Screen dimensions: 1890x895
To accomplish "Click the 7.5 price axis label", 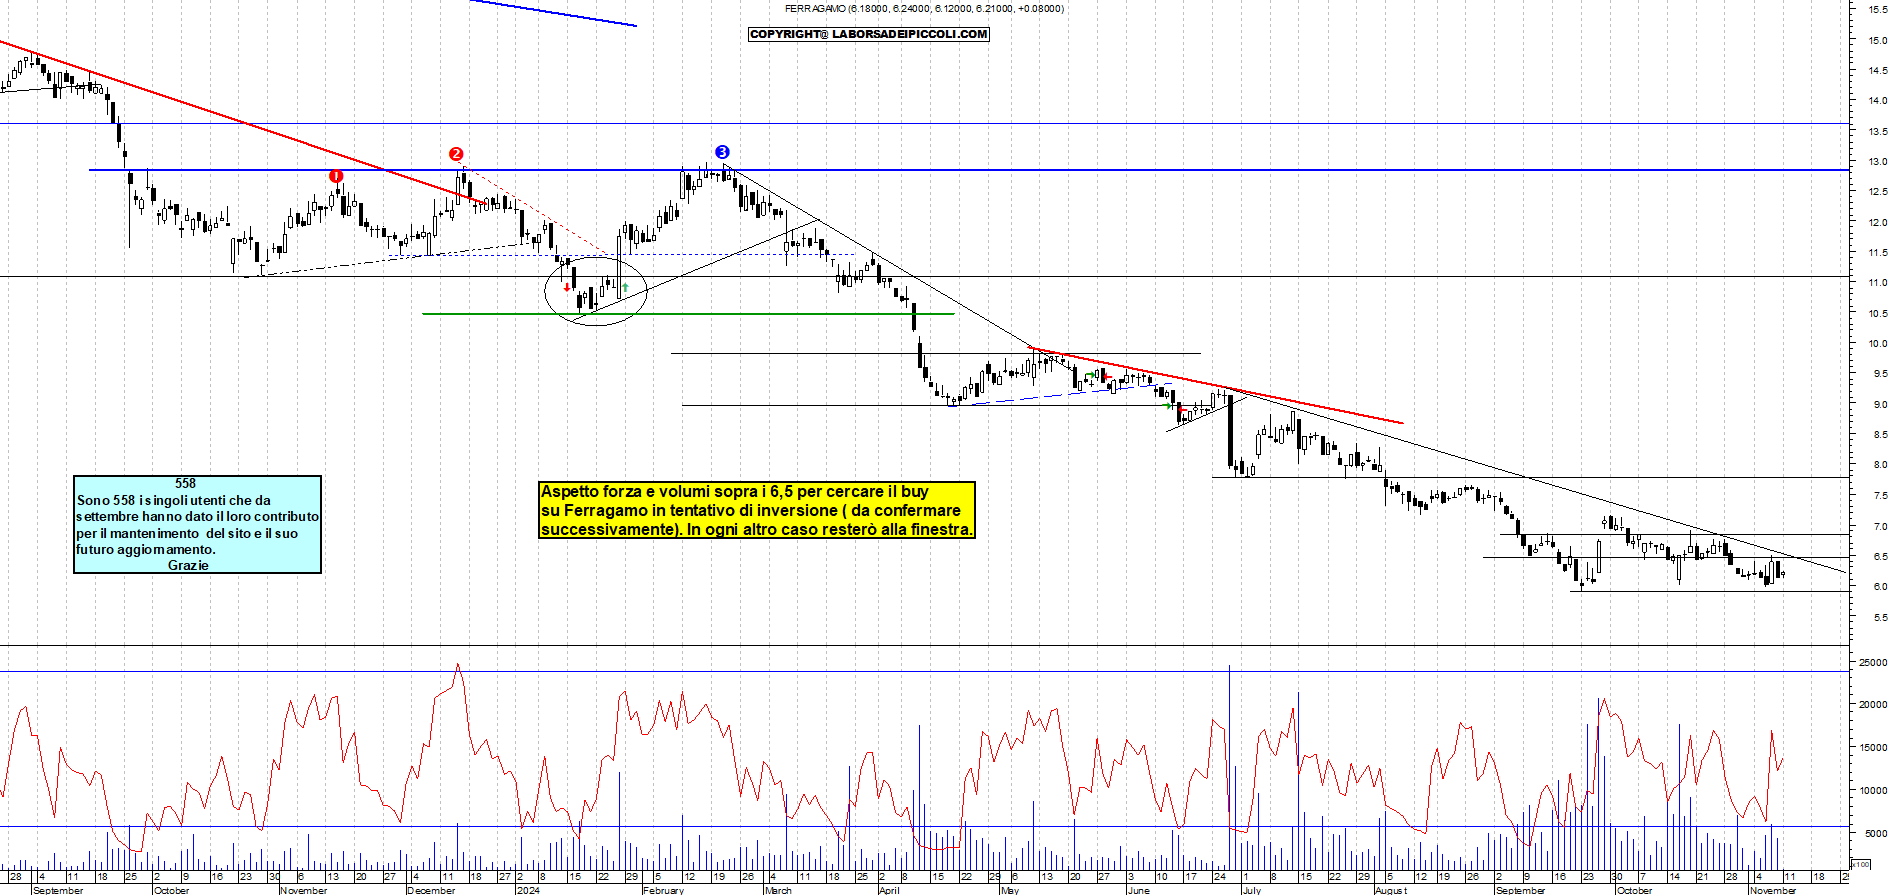I will pyautogui.click(x=1879, y=495).
